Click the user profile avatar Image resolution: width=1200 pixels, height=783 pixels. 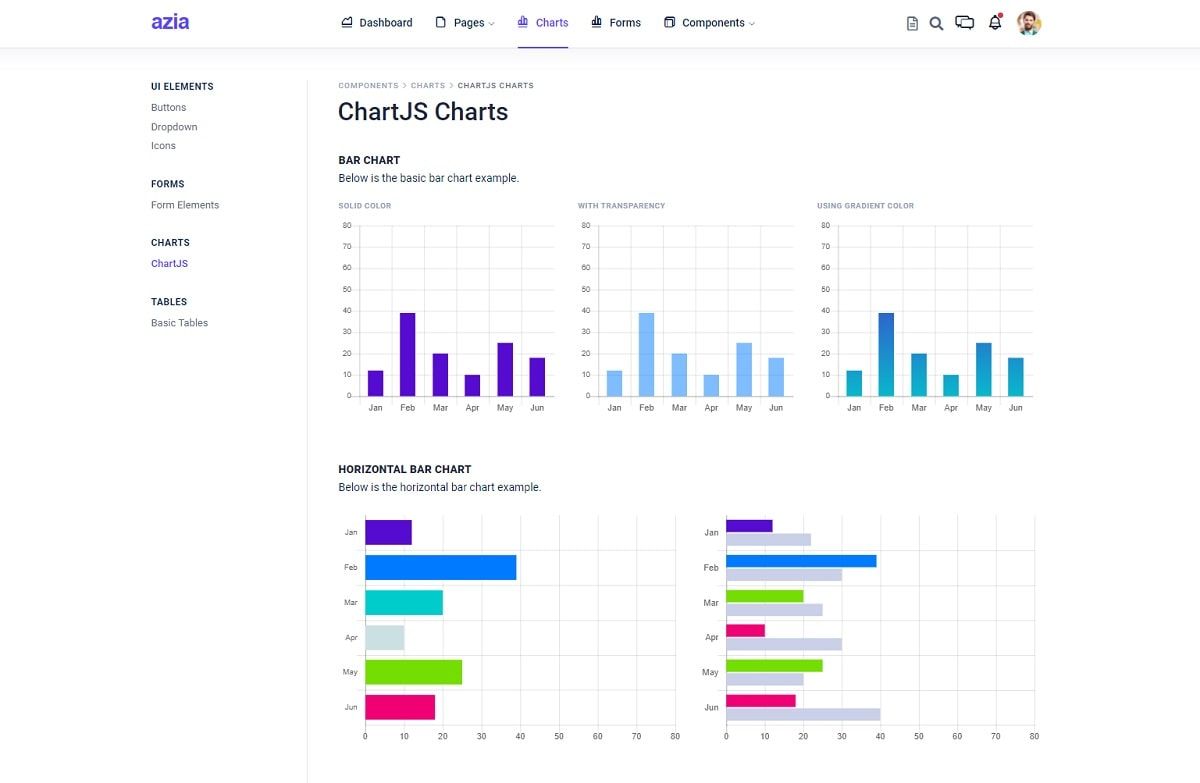pos(1029,22)
